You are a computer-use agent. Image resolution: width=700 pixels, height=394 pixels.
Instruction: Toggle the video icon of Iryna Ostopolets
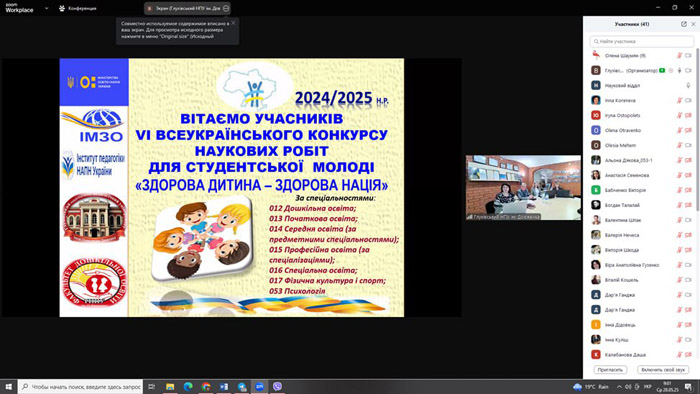[x=688, y=115]
